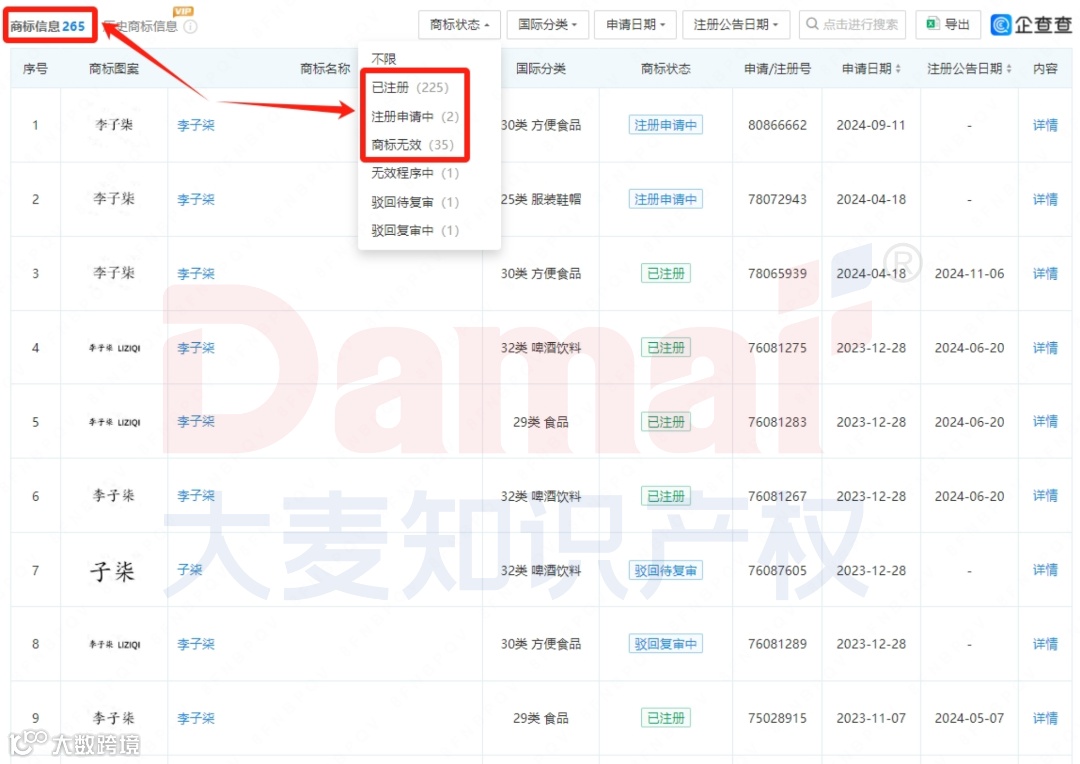Click the 李子柒 name link in row 4
1080x764 pixels.
(x=196, y=348)
